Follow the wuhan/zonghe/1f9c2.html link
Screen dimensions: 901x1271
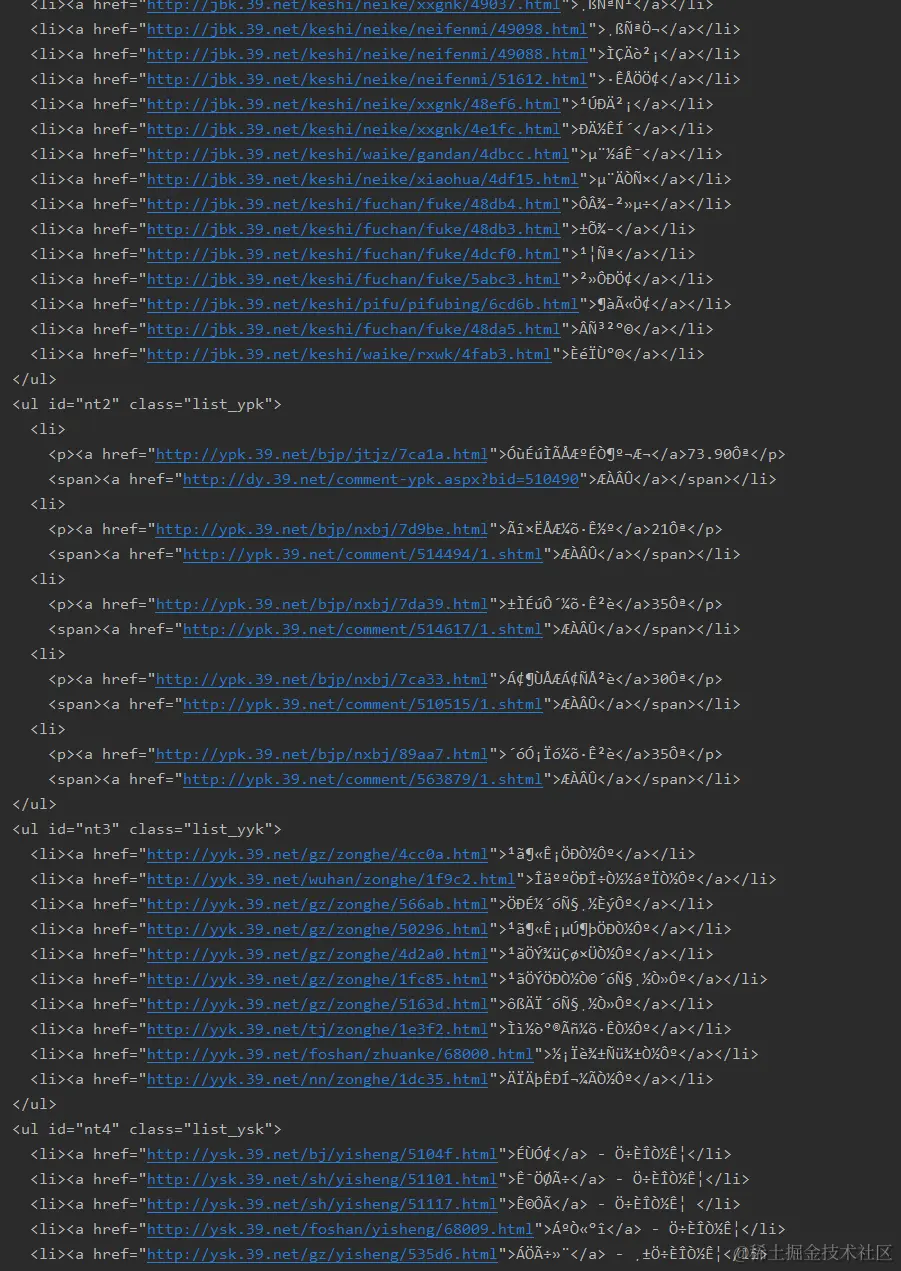[331, 879]
